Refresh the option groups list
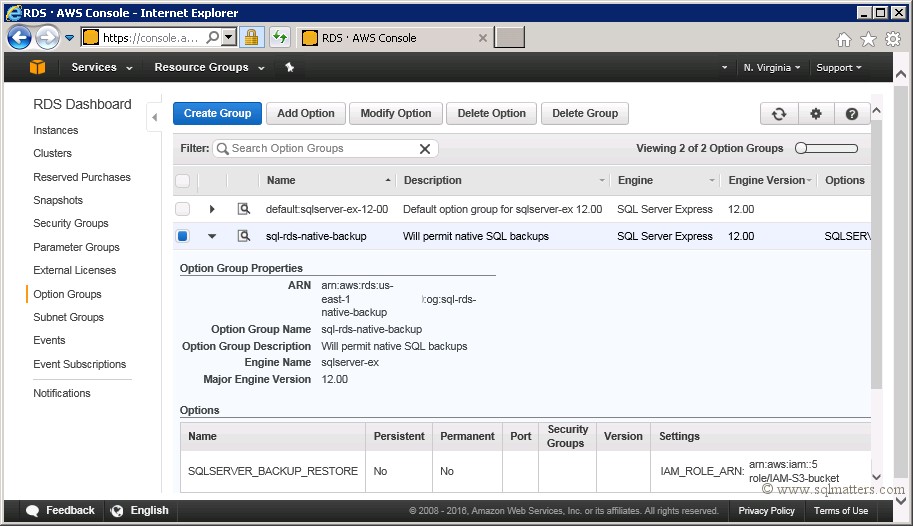This screenshot has height=526, width=913. [x=778, y=114]
